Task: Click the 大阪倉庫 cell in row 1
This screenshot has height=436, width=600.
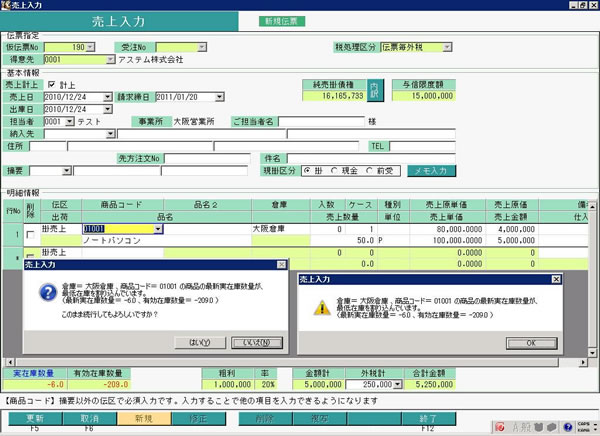Action: point(281,229)
